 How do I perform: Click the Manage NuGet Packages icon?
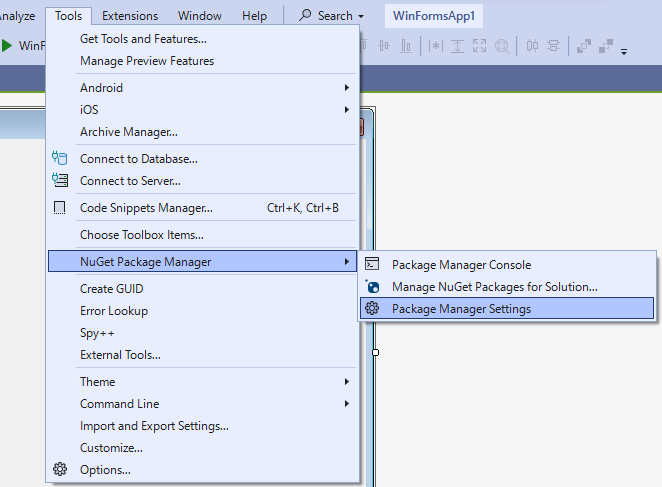372,287
